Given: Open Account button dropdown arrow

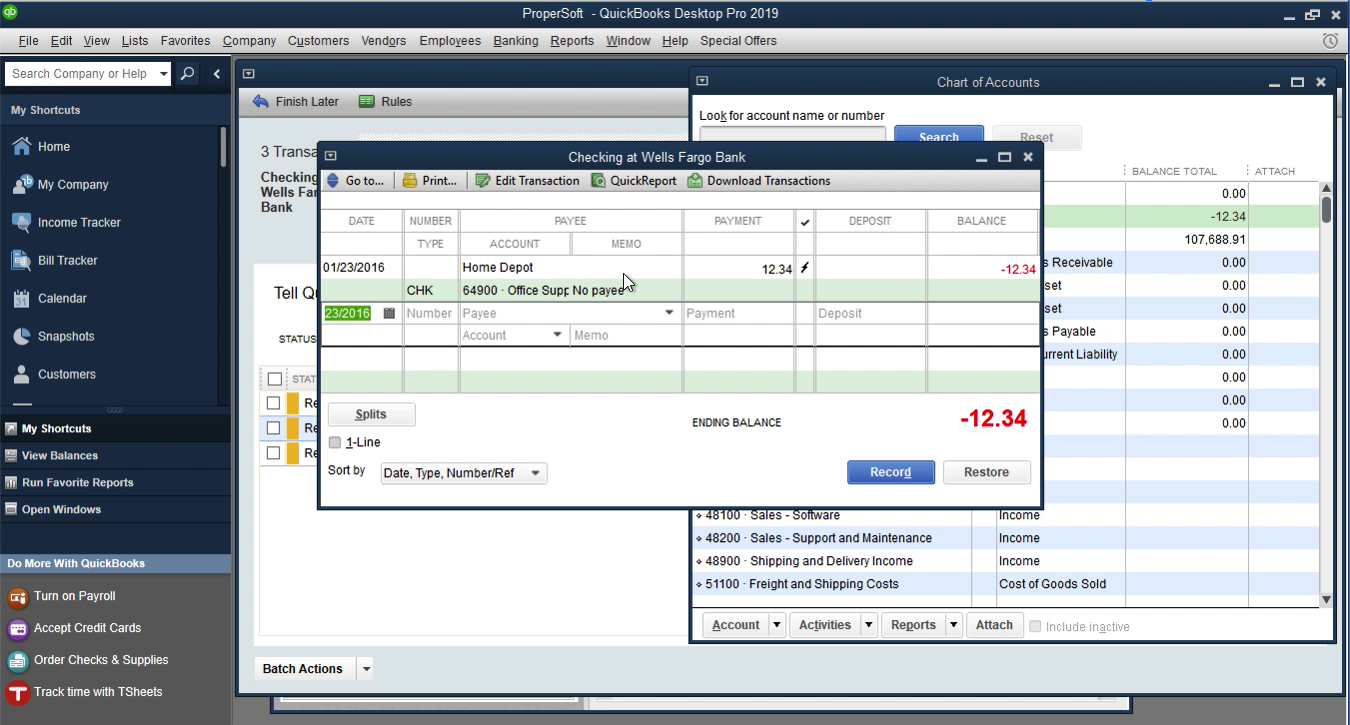Looking at the screenshot, I should (777, 625).
